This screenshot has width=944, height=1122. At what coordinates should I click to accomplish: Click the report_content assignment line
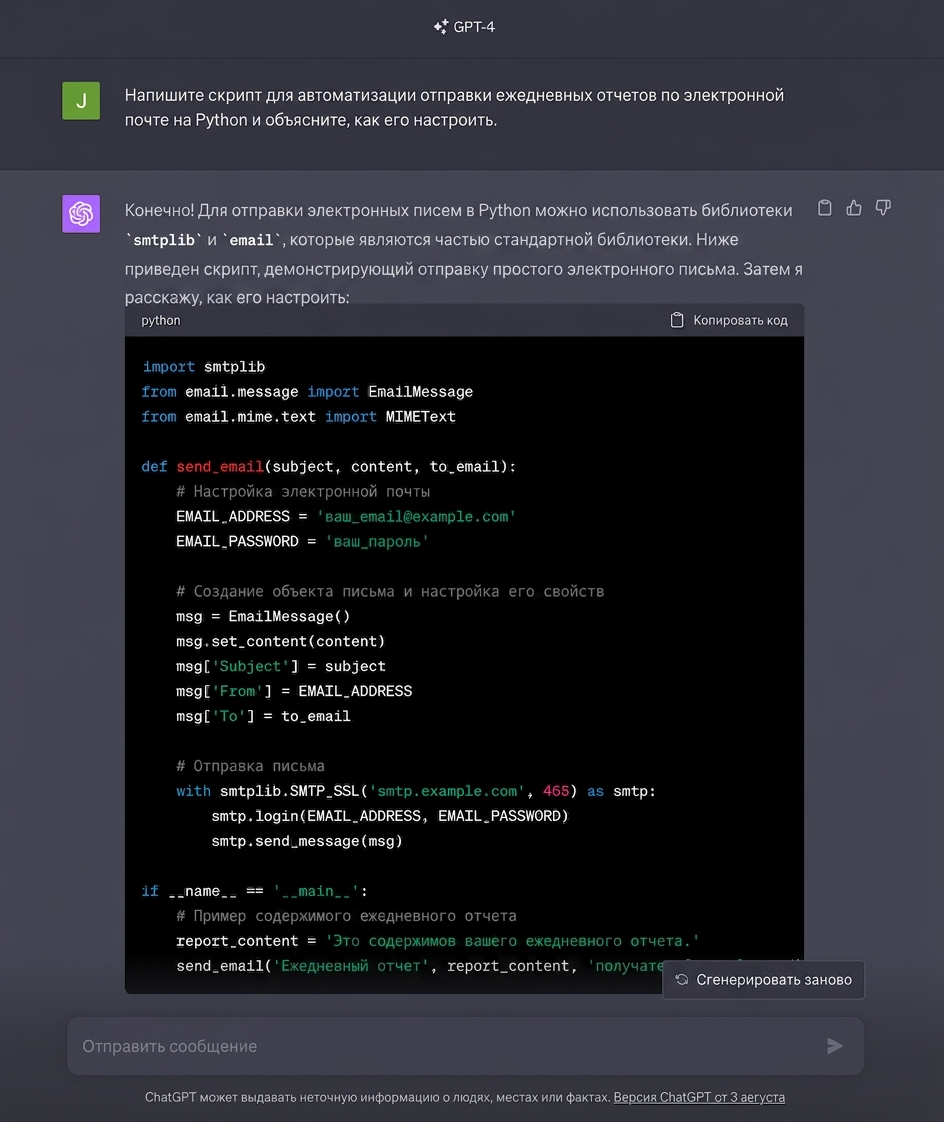(x=437, y=941)
